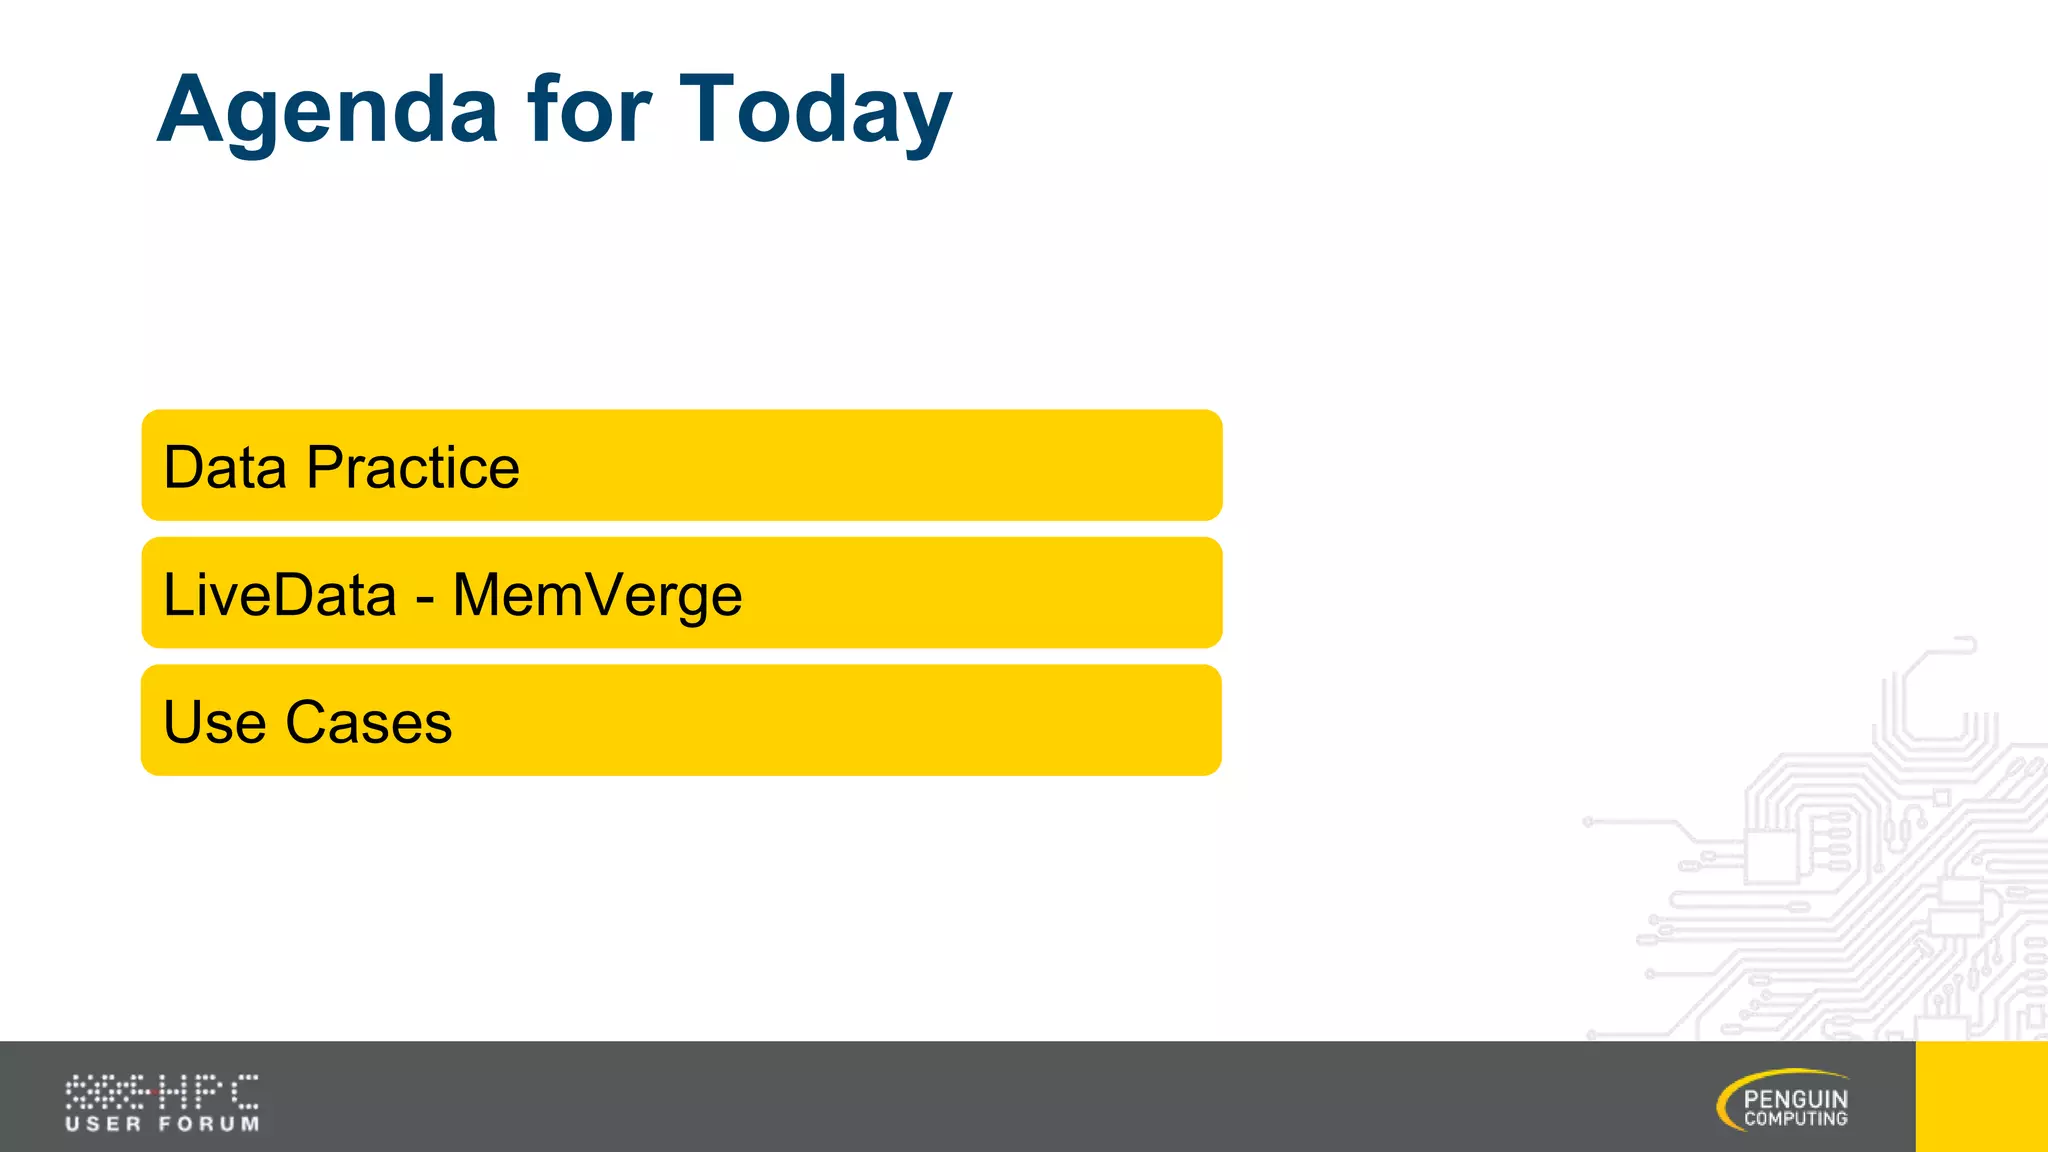The image size is (2048, 1152).
Task: Click the word LiveData in second box
Action: point(280,594)
